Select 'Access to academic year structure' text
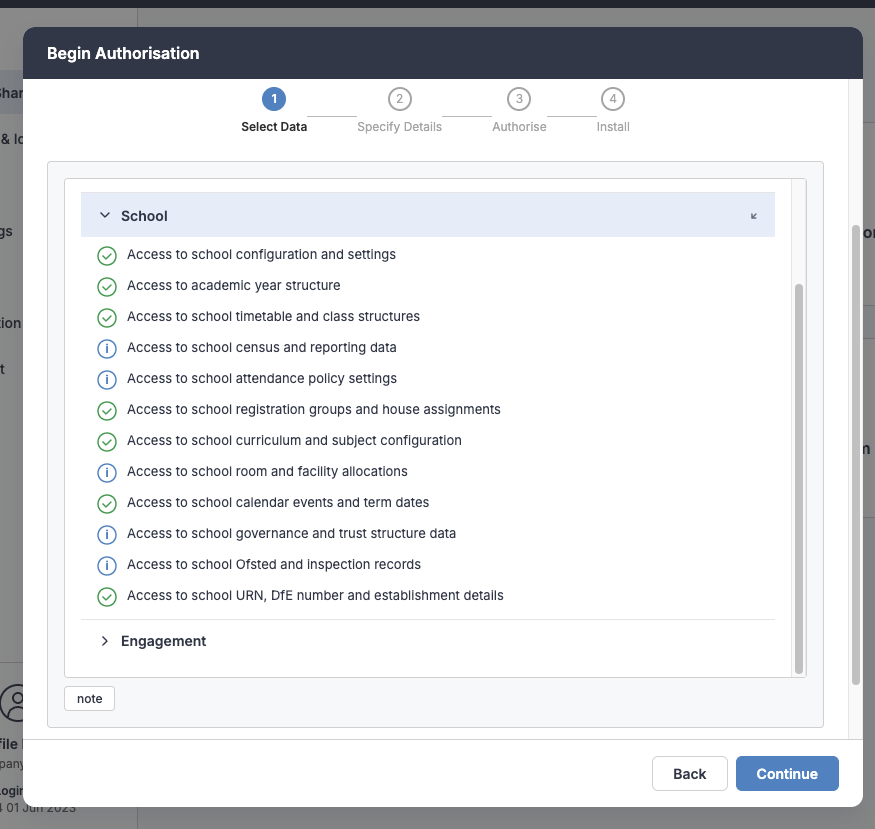875x829 pixels. [233, 286]
